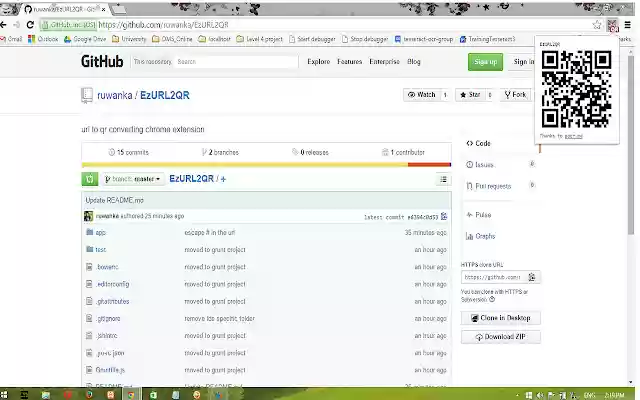The image size is (640, 400).
Task: Open the .bowerrc file
Action: click(x=107, y=267)
